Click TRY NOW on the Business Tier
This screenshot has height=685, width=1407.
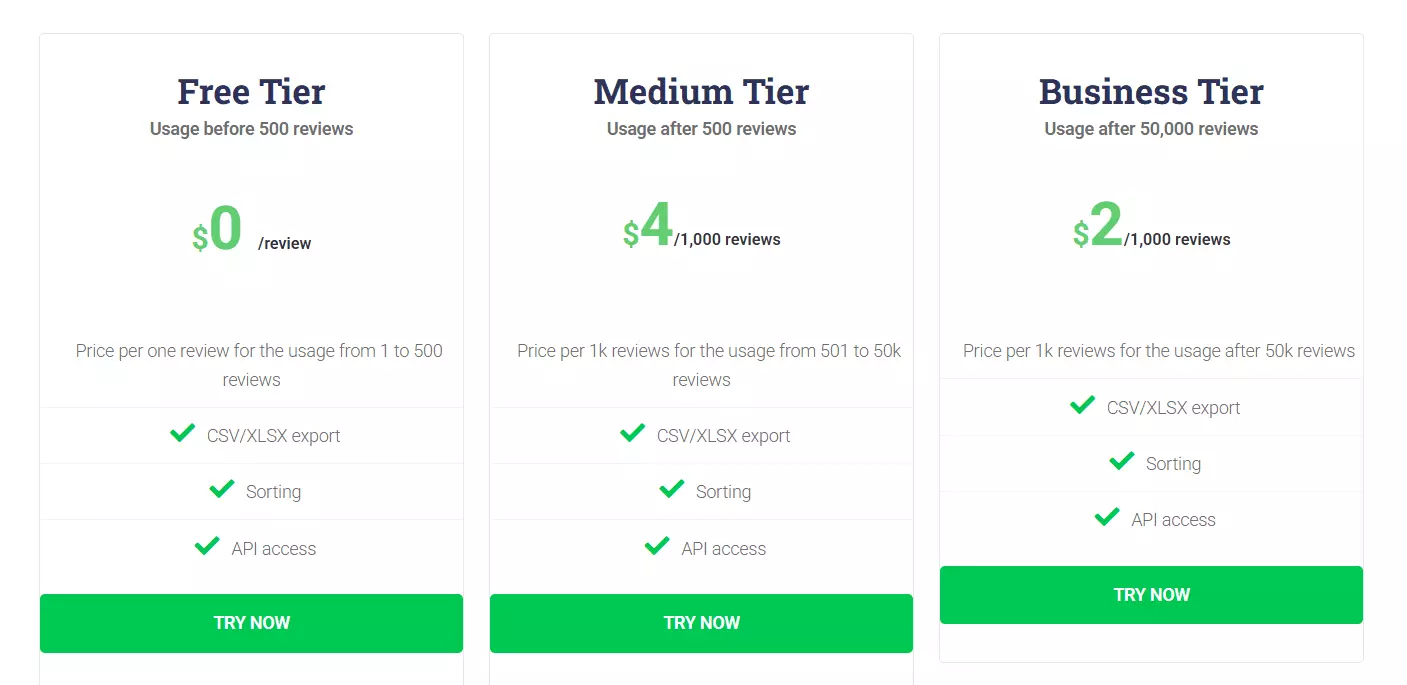pyautogui.click(x=1151, y=594)
